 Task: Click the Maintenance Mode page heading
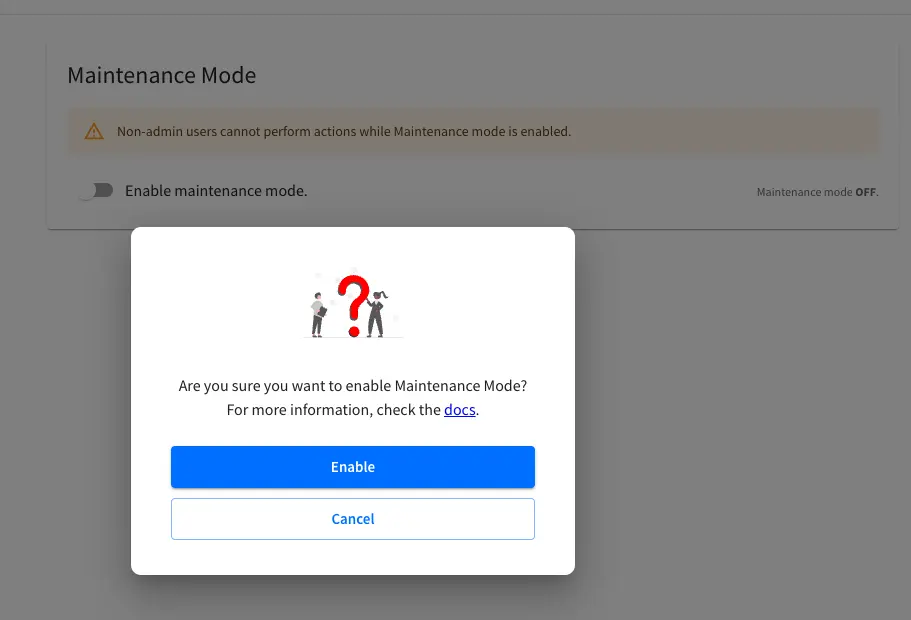point(161,75)
